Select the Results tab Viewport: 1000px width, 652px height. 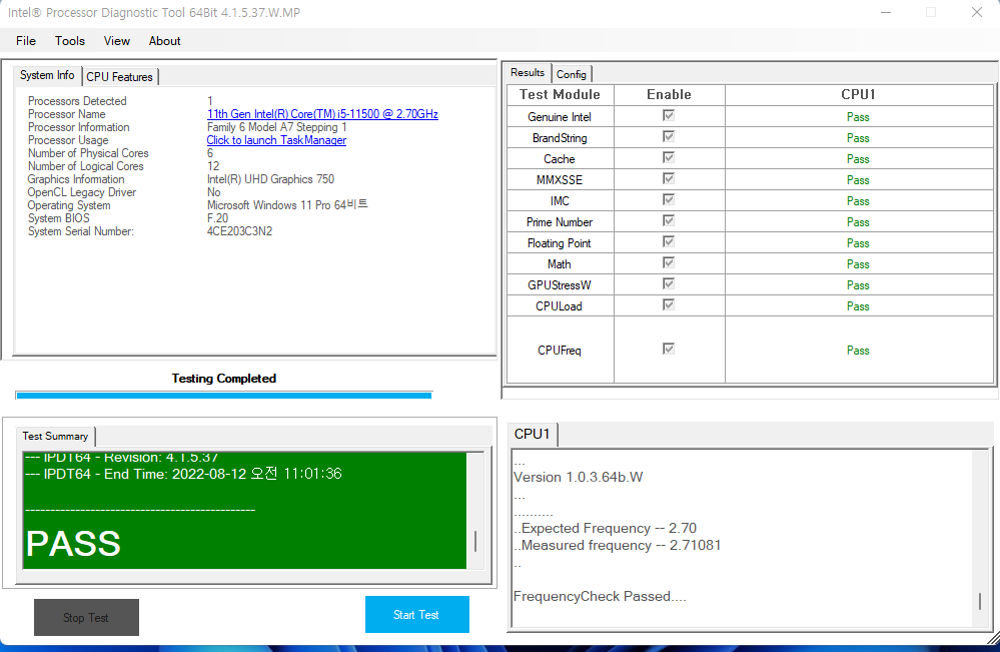point(527,73)
